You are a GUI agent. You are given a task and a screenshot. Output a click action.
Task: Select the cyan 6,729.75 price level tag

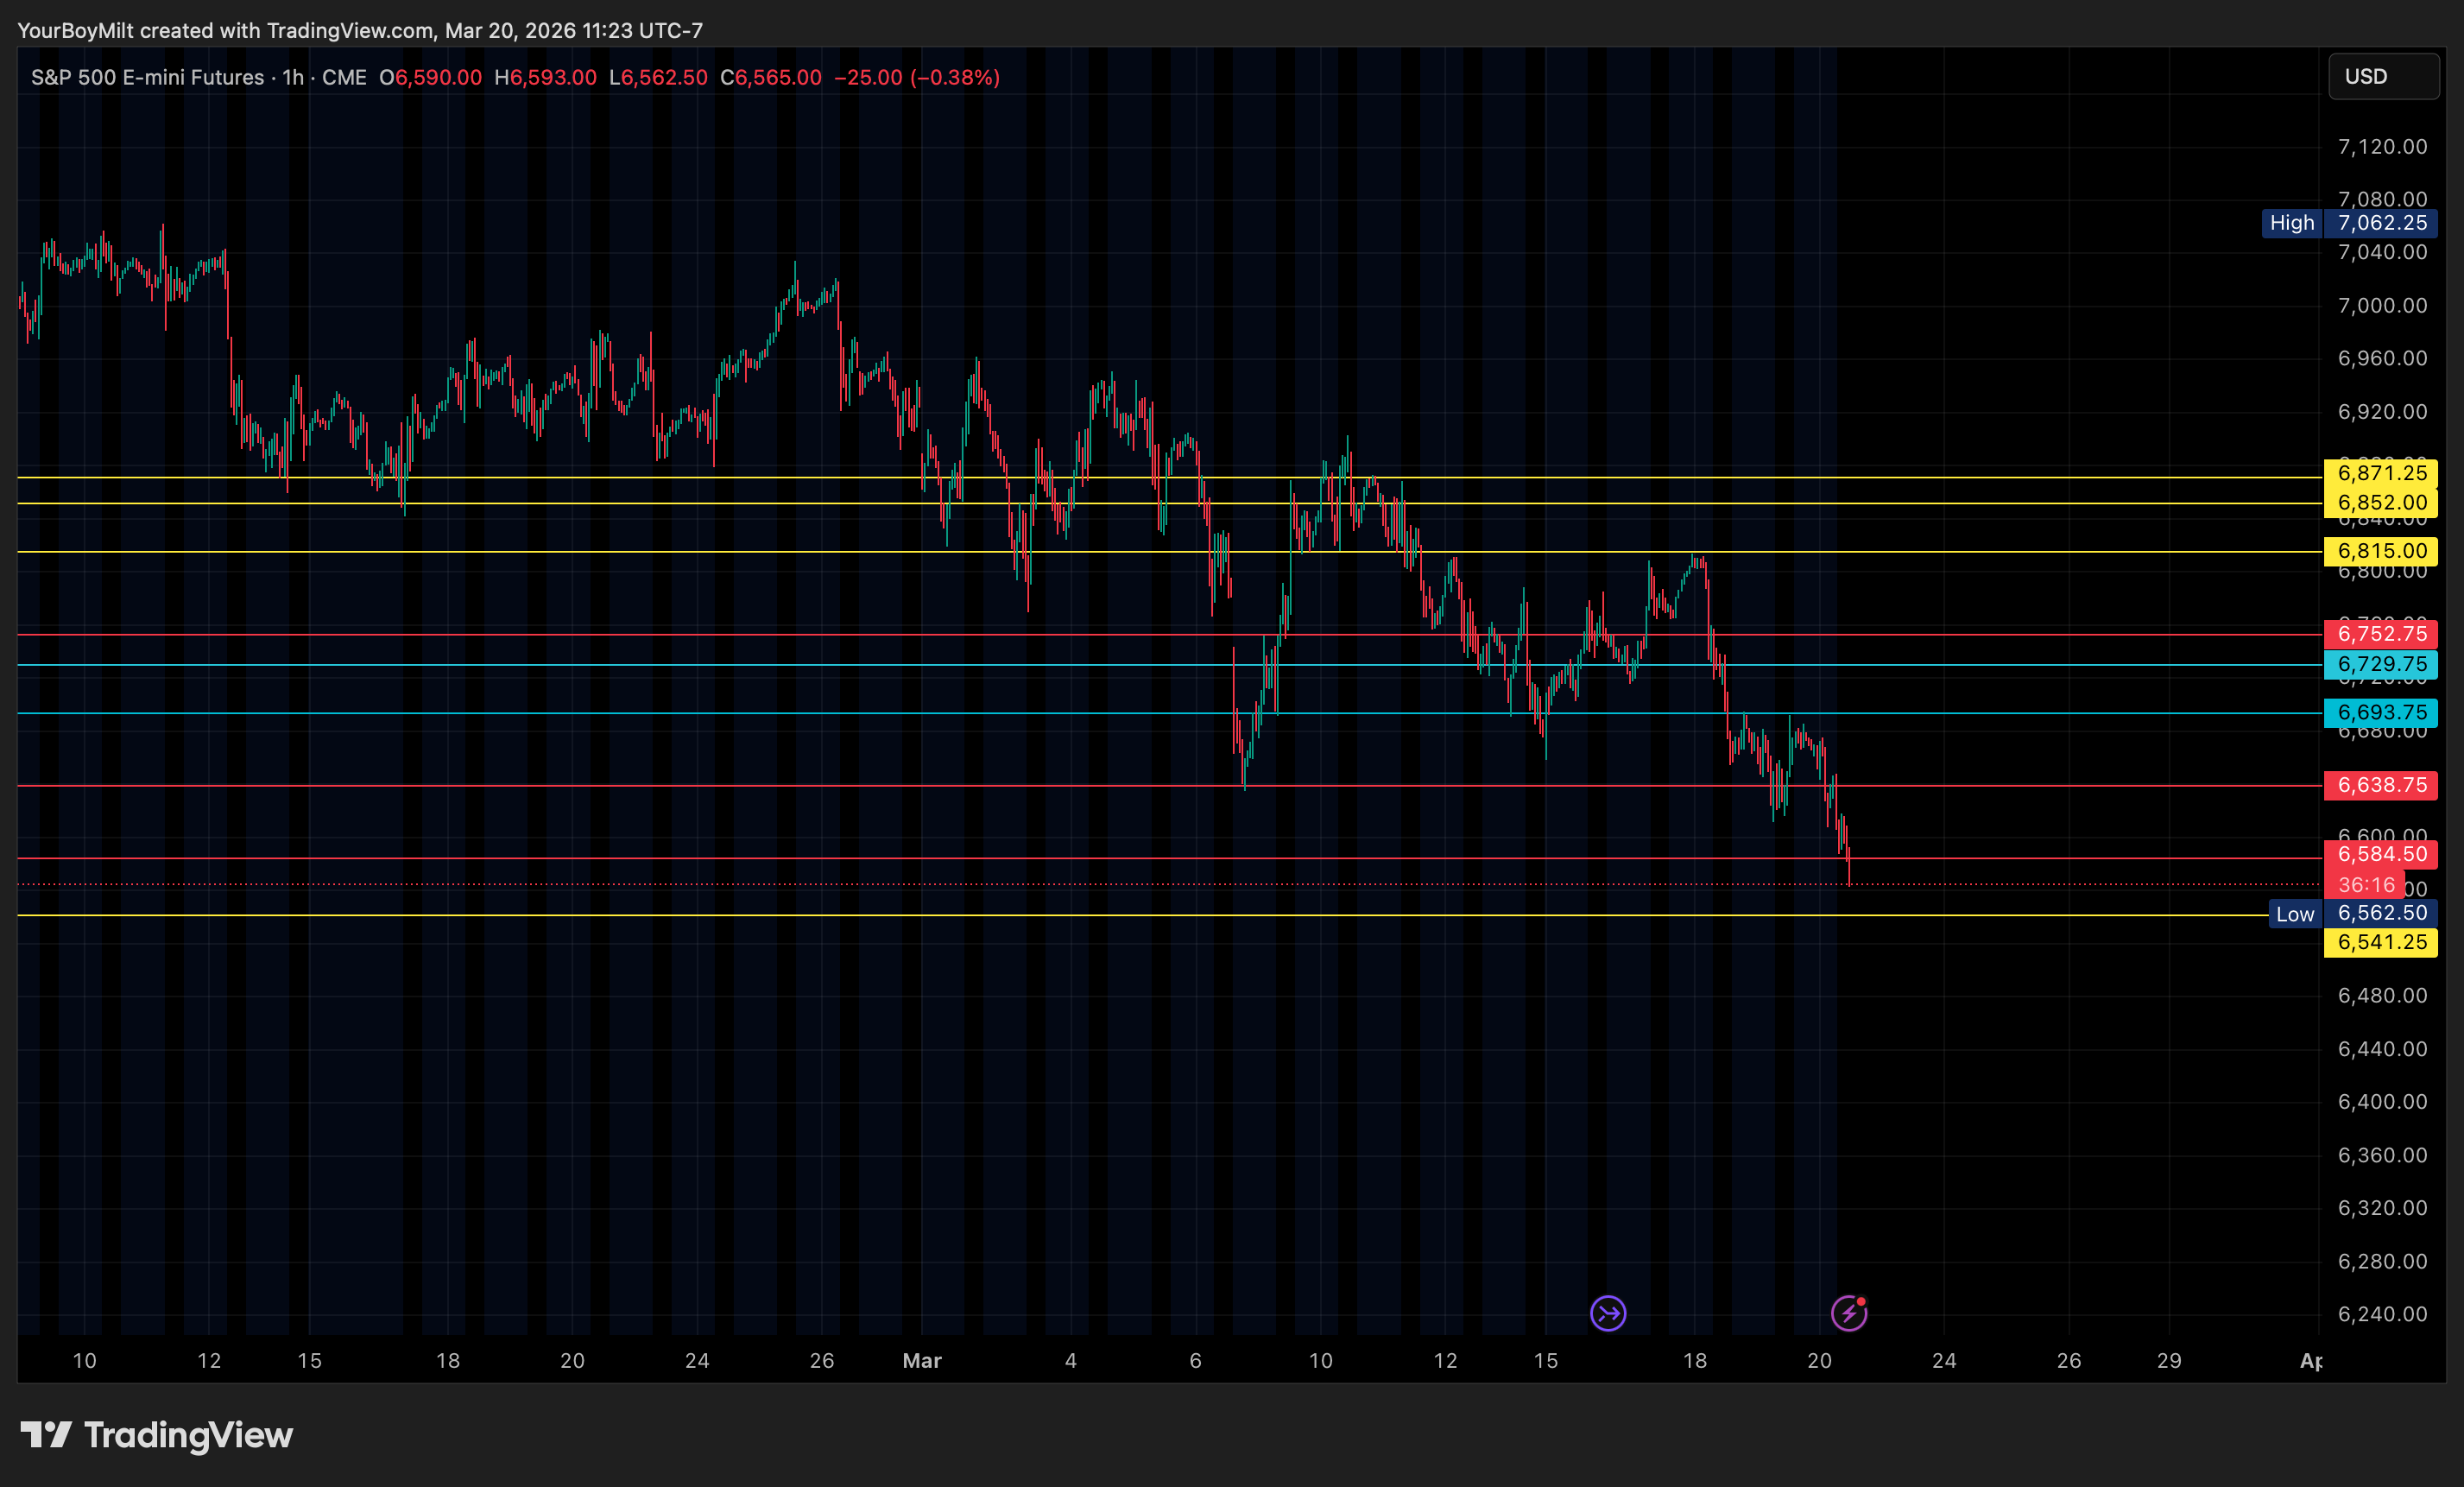pos(2381,664)
